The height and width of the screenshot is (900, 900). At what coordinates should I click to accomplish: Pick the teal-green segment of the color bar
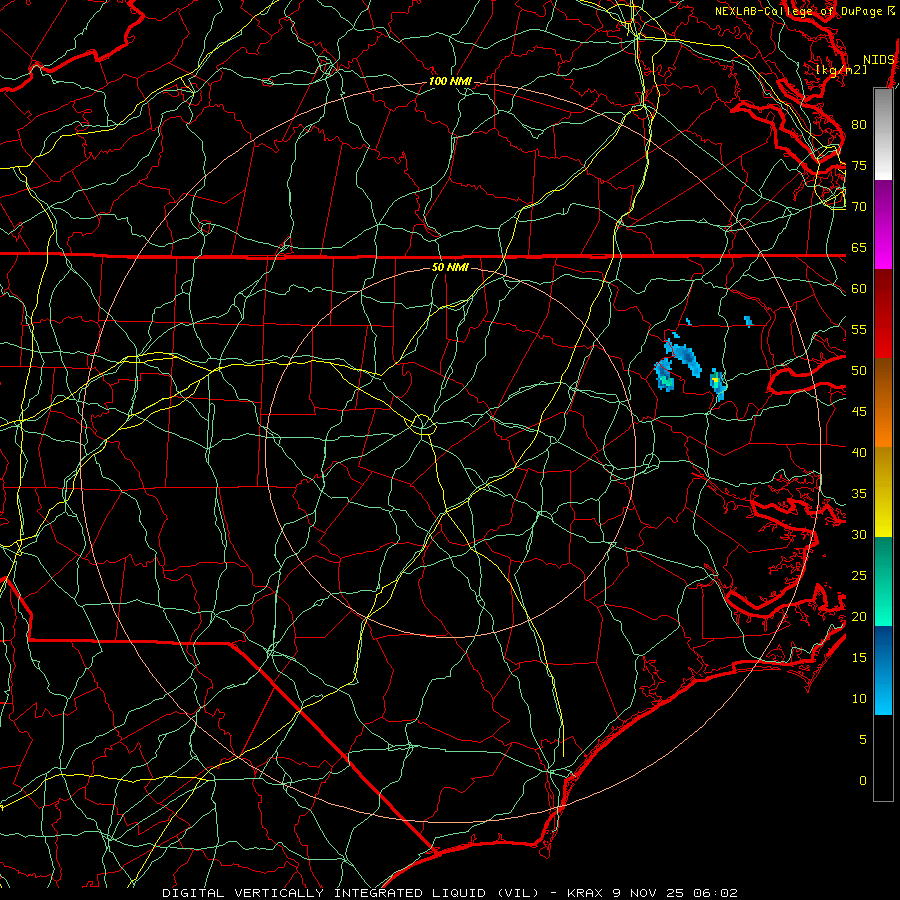pos(883,581)
